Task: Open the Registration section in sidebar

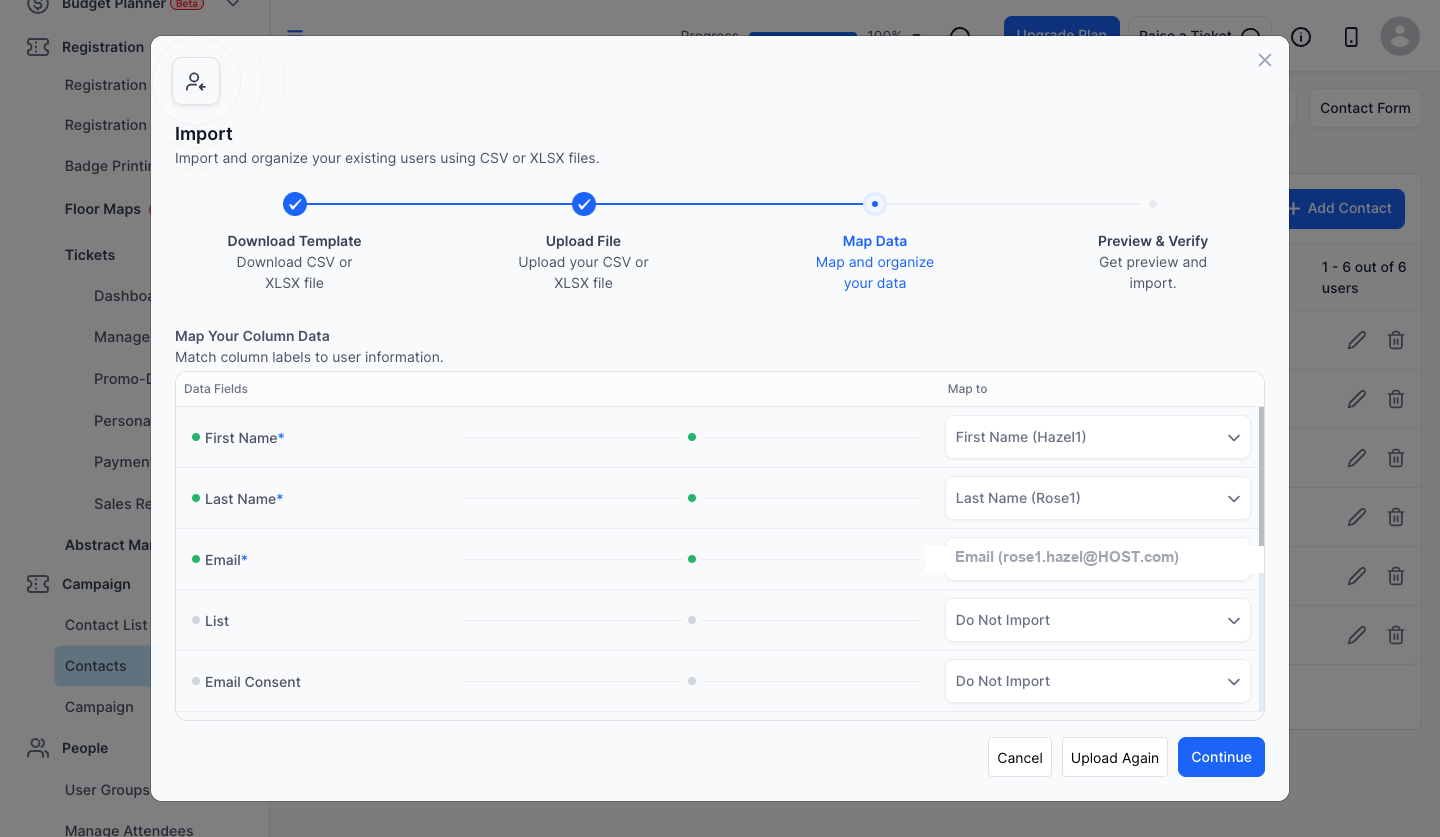Action: [103, 47]
